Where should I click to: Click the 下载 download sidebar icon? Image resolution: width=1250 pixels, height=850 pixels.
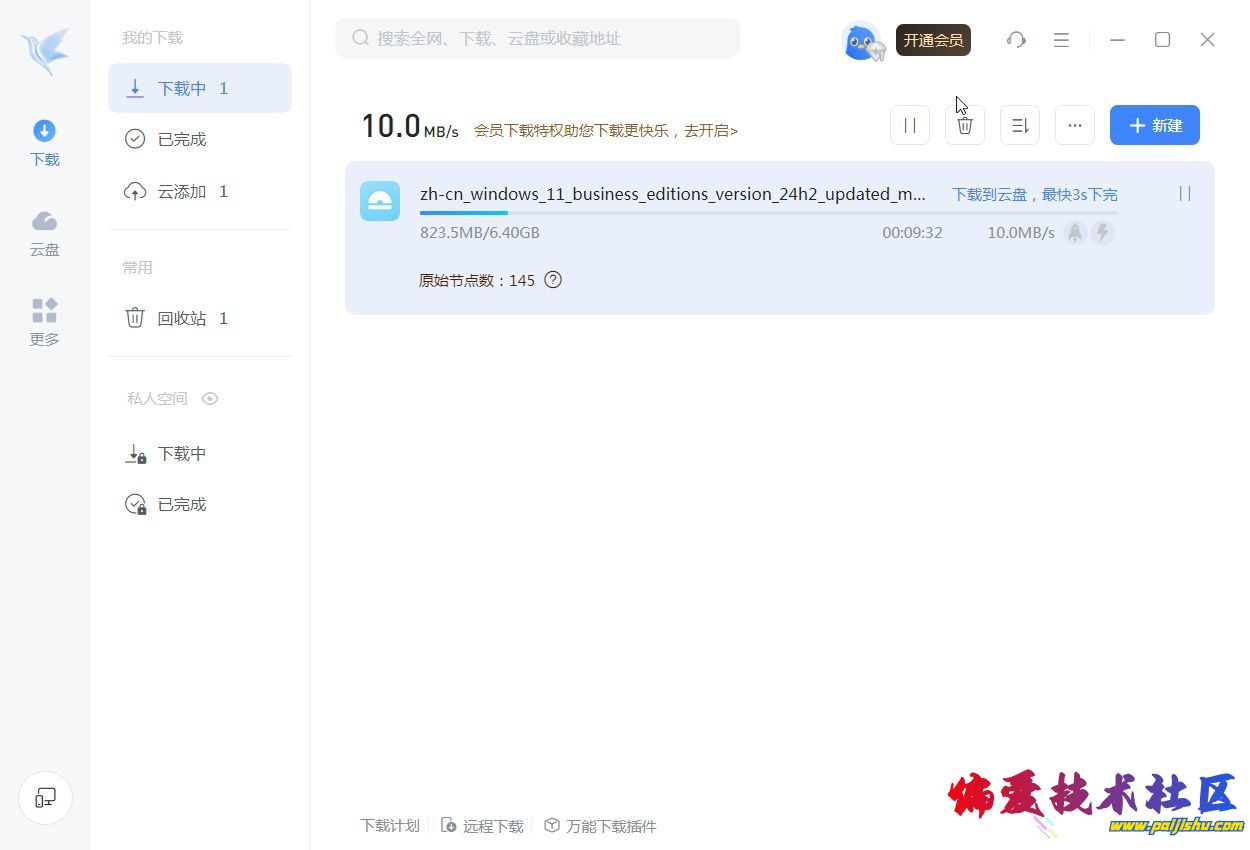[x=44, y=142]
